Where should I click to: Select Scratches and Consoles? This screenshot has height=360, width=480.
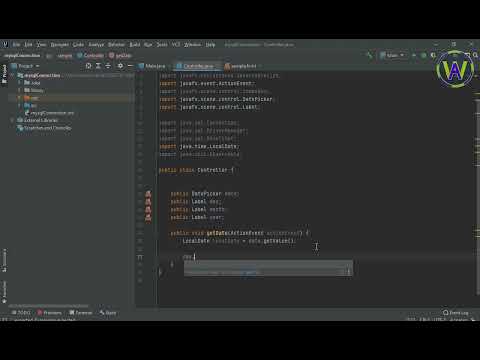tap(44, 128)
